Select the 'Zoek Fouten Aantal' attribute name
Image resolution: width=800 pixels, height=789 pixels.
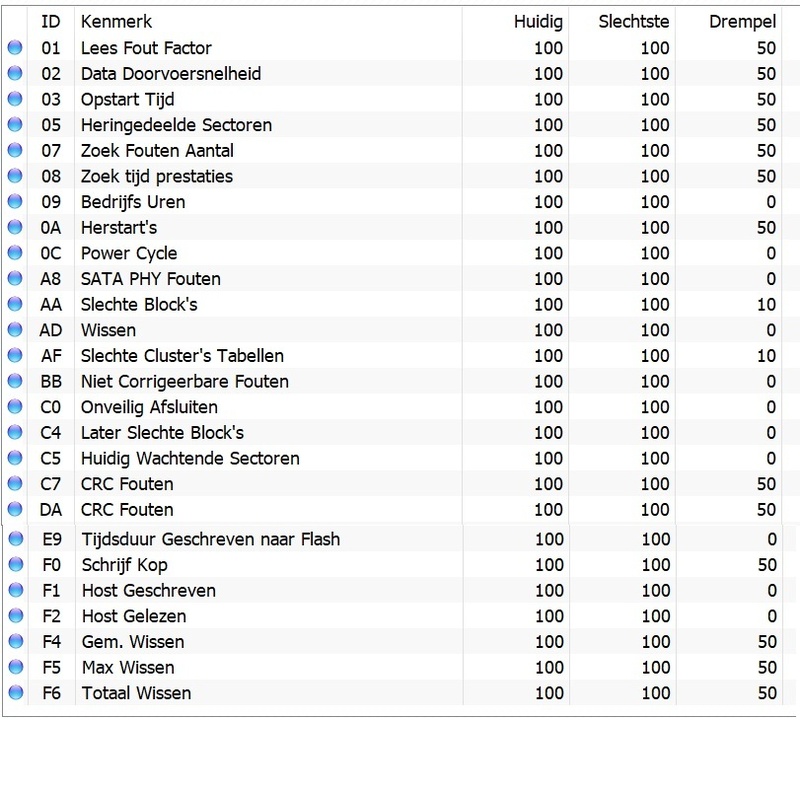tap(157, 151)
